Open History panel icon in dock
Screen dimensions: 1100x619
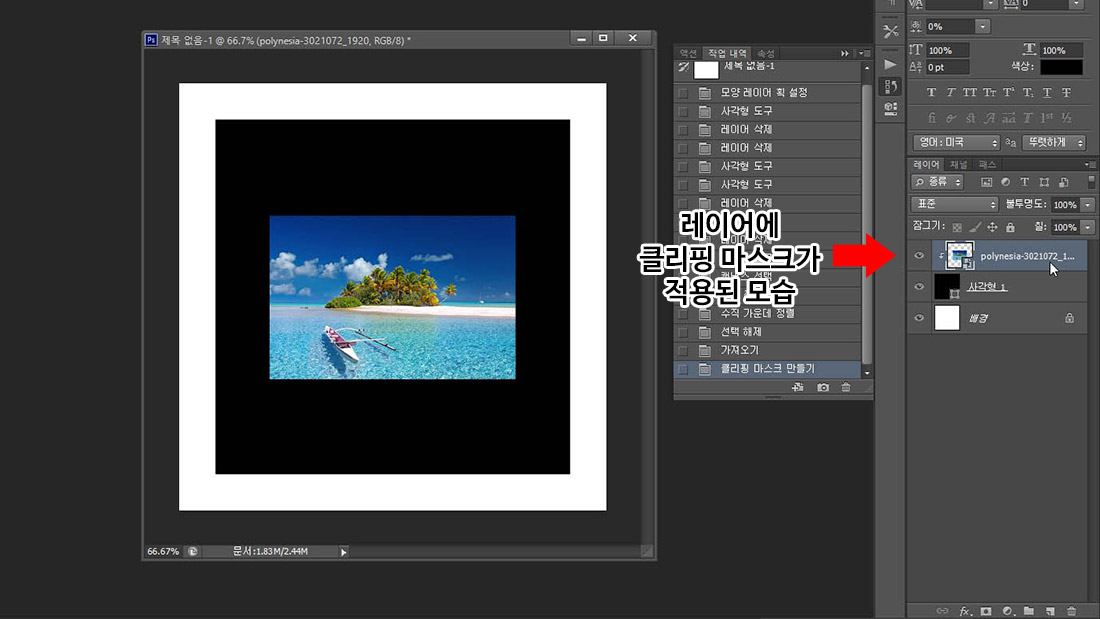pyautogui.click(x=890, y=87)
